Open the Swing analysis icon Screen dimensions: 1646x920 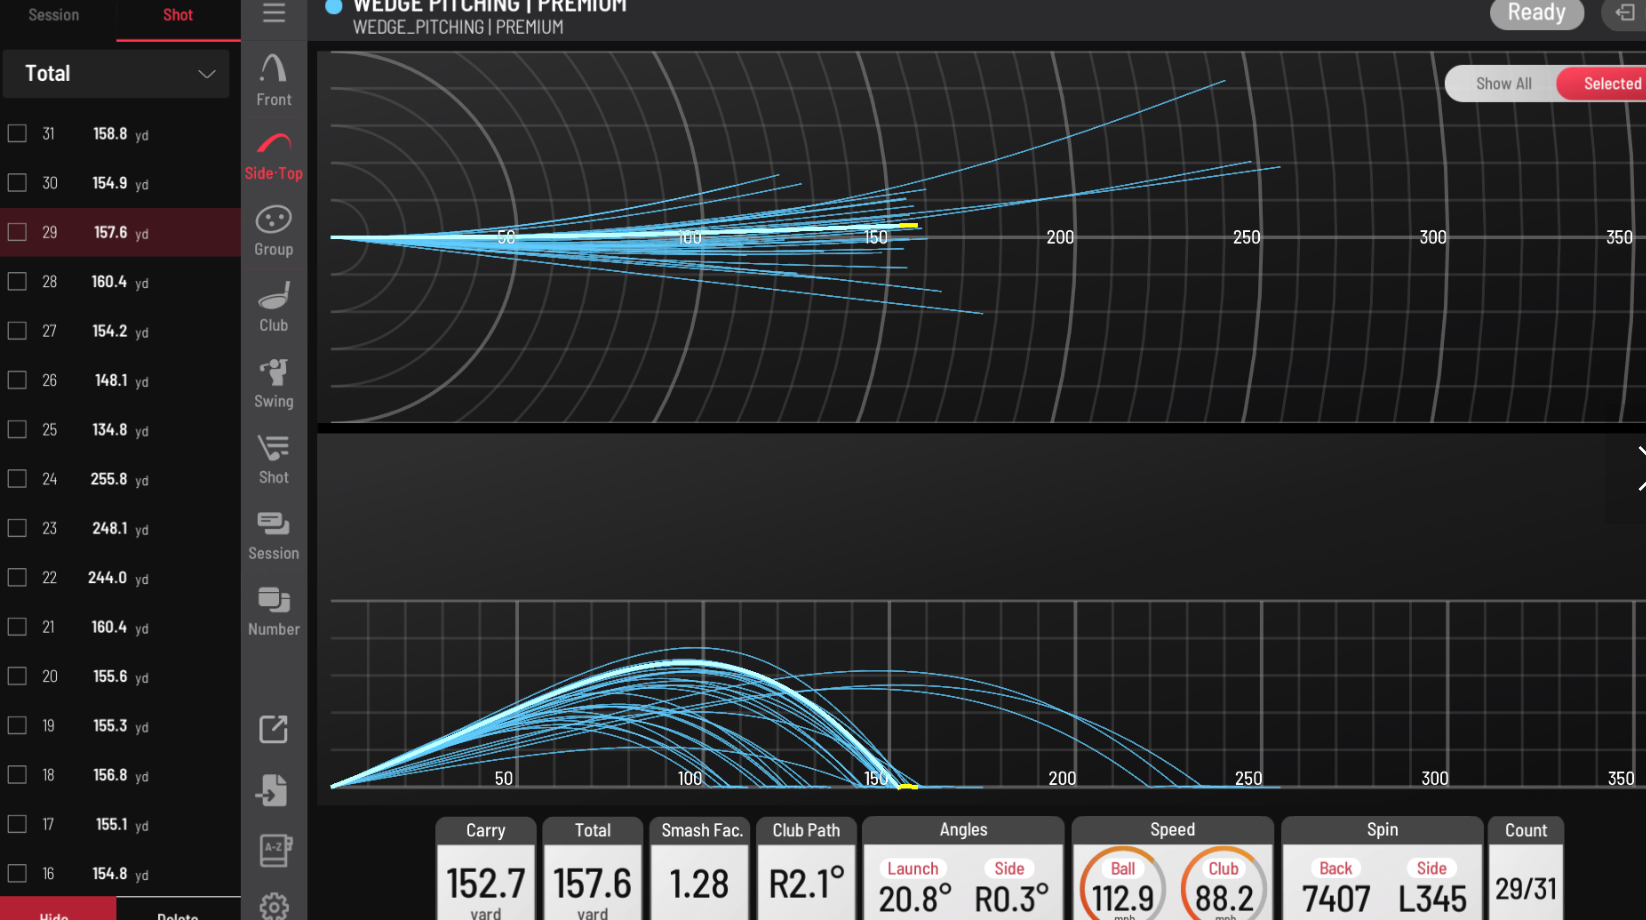[x=273, y=383]
